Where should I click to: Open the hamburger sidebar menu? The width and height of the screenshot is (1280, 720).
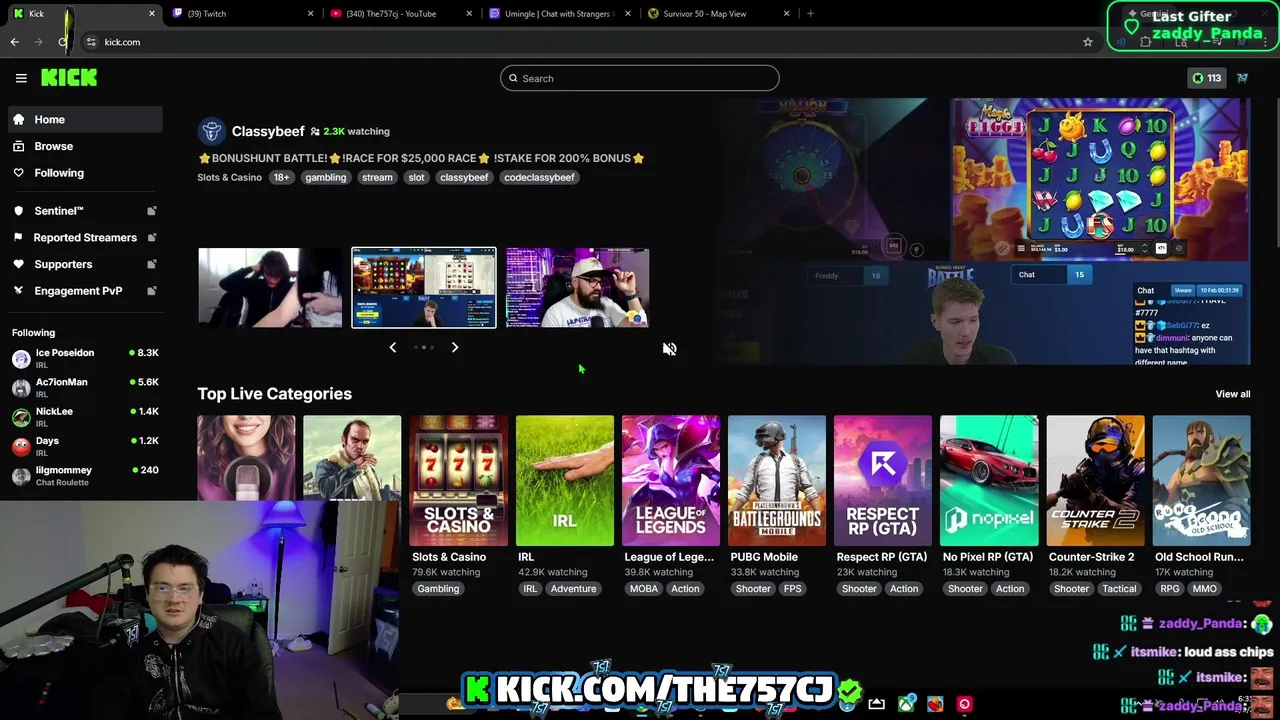(21, 78)
